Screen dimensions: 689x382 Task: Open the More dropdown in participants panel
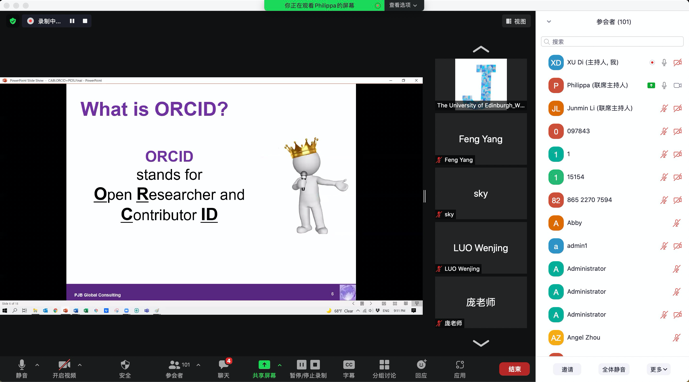(x=658, y=369)
